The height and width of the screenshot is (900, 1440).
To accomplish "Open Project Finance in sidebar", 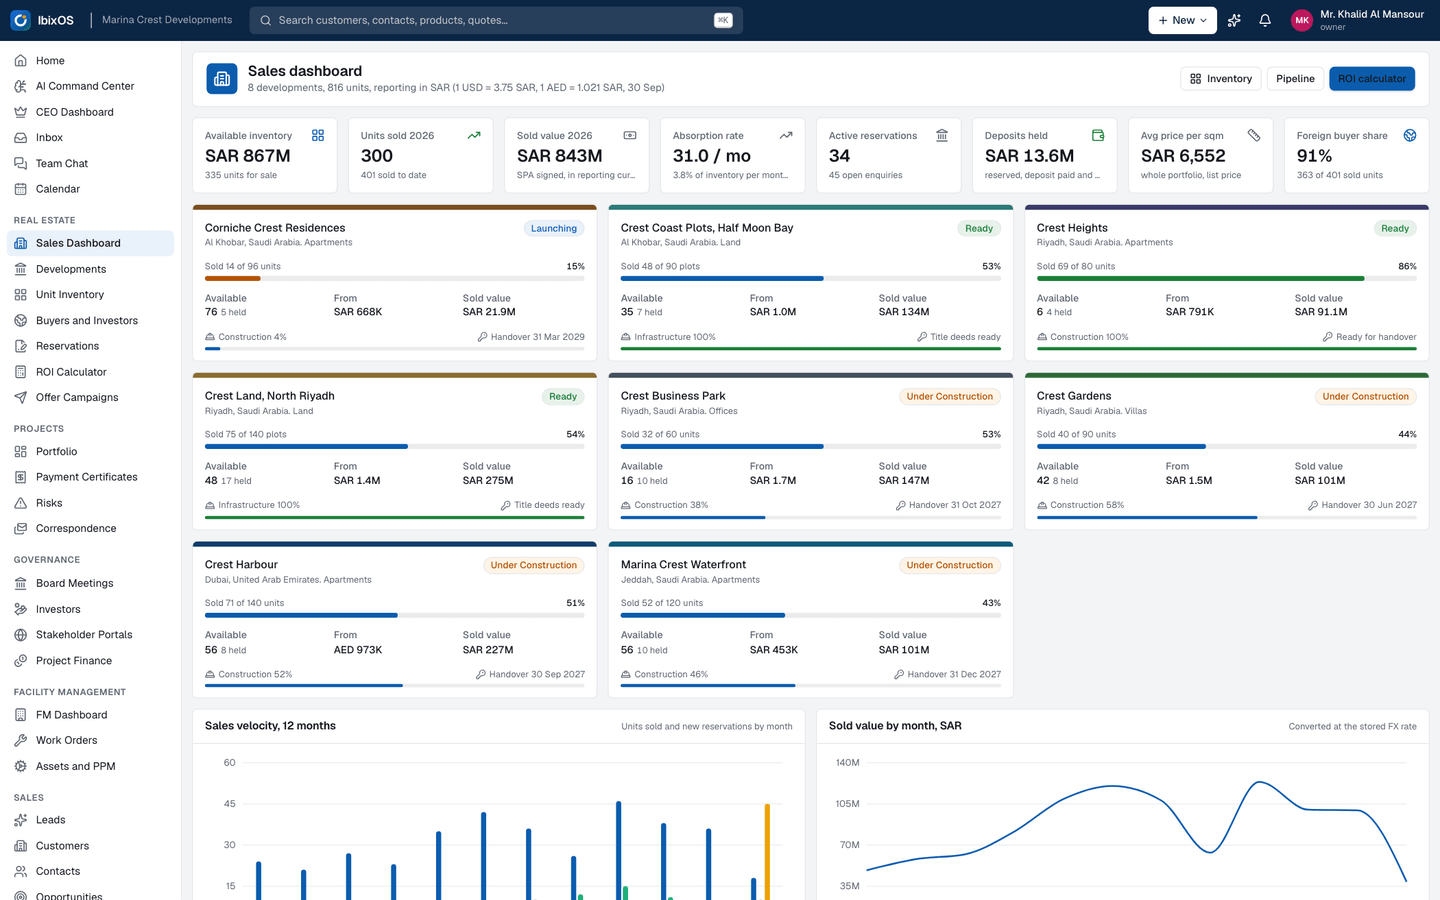I will click(x=90, y=661).
